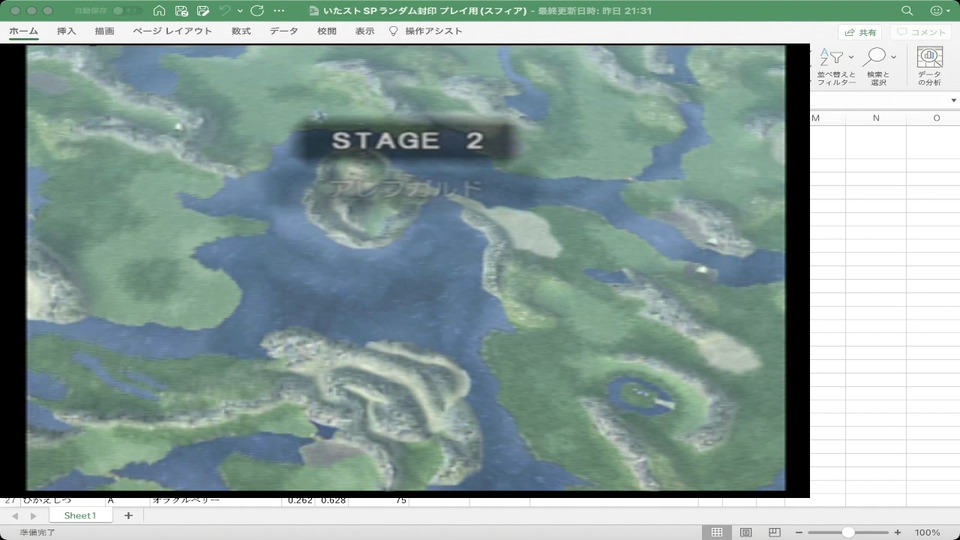Expand the 検索と選択 dropdown arrow

(x=893, y=57)
